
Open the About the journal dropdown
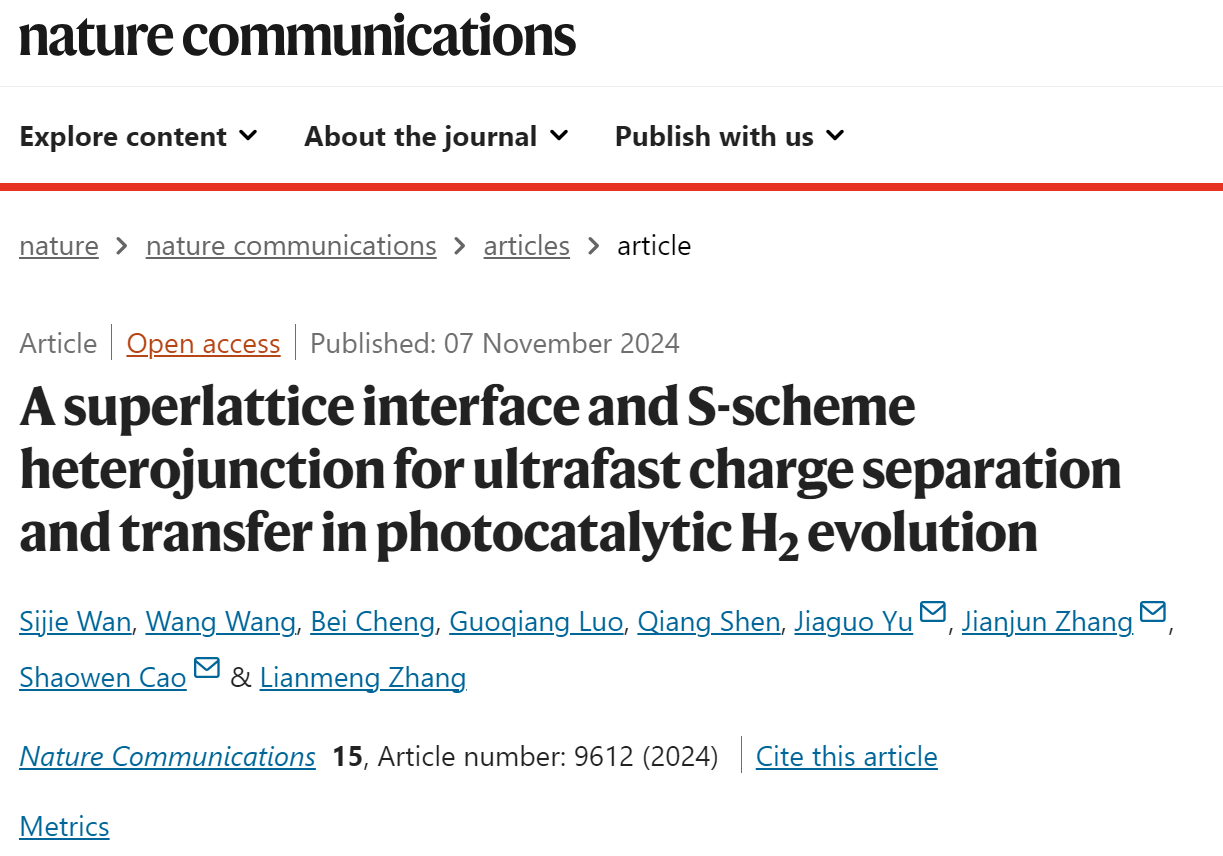[x=436, y=136]
